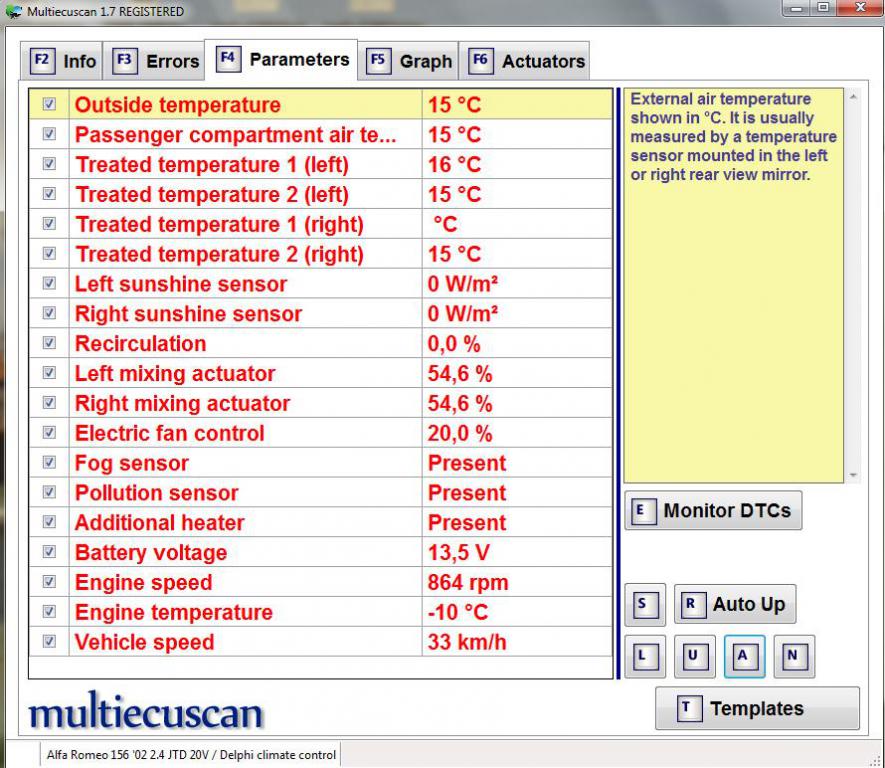Click the S key button
The width and height of the screenshot is (885, 768).
(642, 604)
